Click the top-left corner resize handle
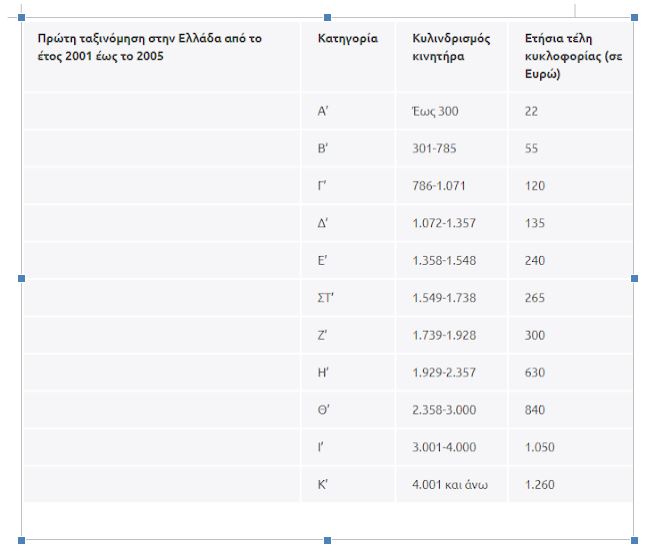 pos(22,18)
